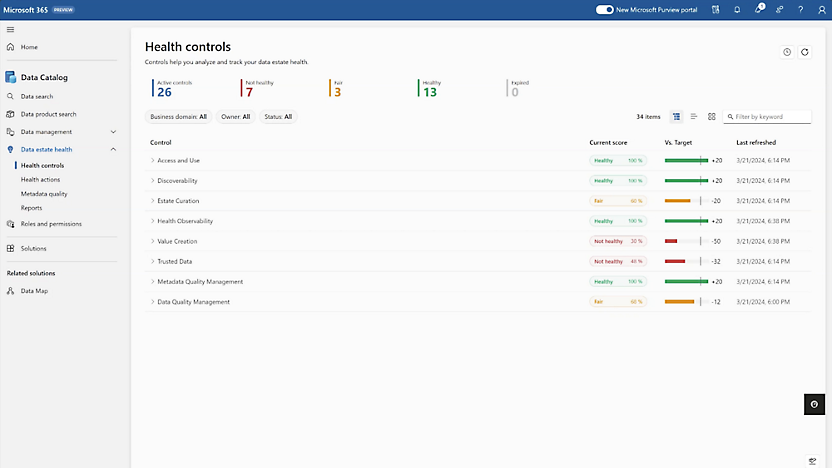Click the Estate Curation Fair score badge
Screen dimensions: 832x468
pos(618,201)
